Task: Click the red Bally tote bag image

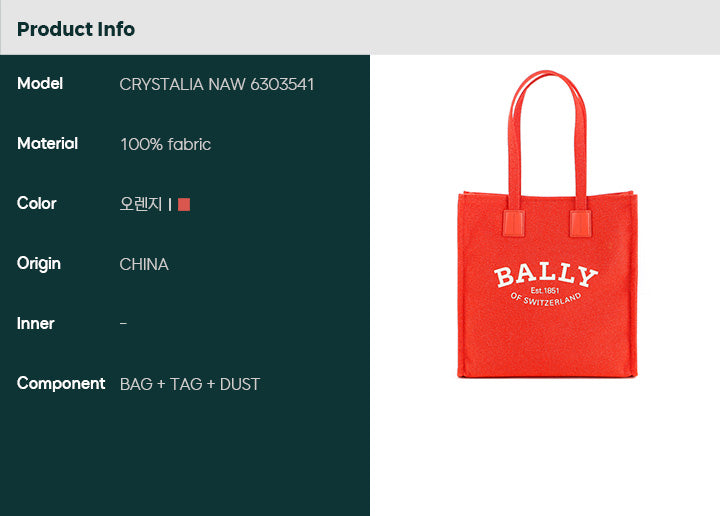Action: pos(547,224)
